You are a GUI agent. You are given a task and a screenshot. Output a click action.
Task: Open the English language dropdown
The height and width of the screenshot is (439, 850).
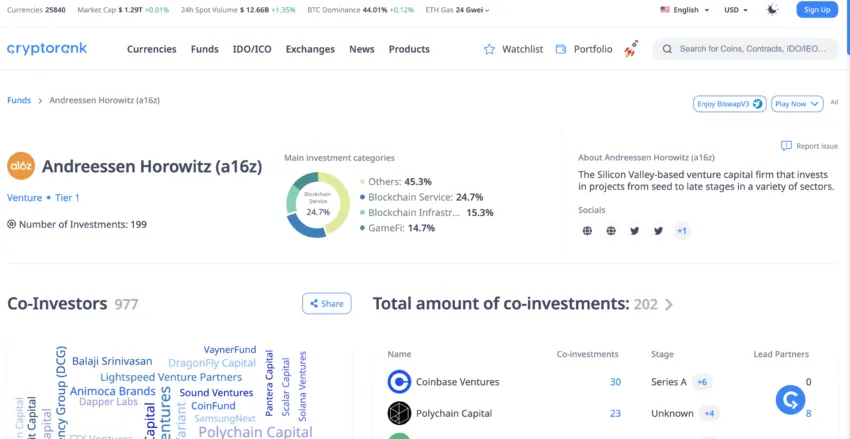click(x=685, y=10)
